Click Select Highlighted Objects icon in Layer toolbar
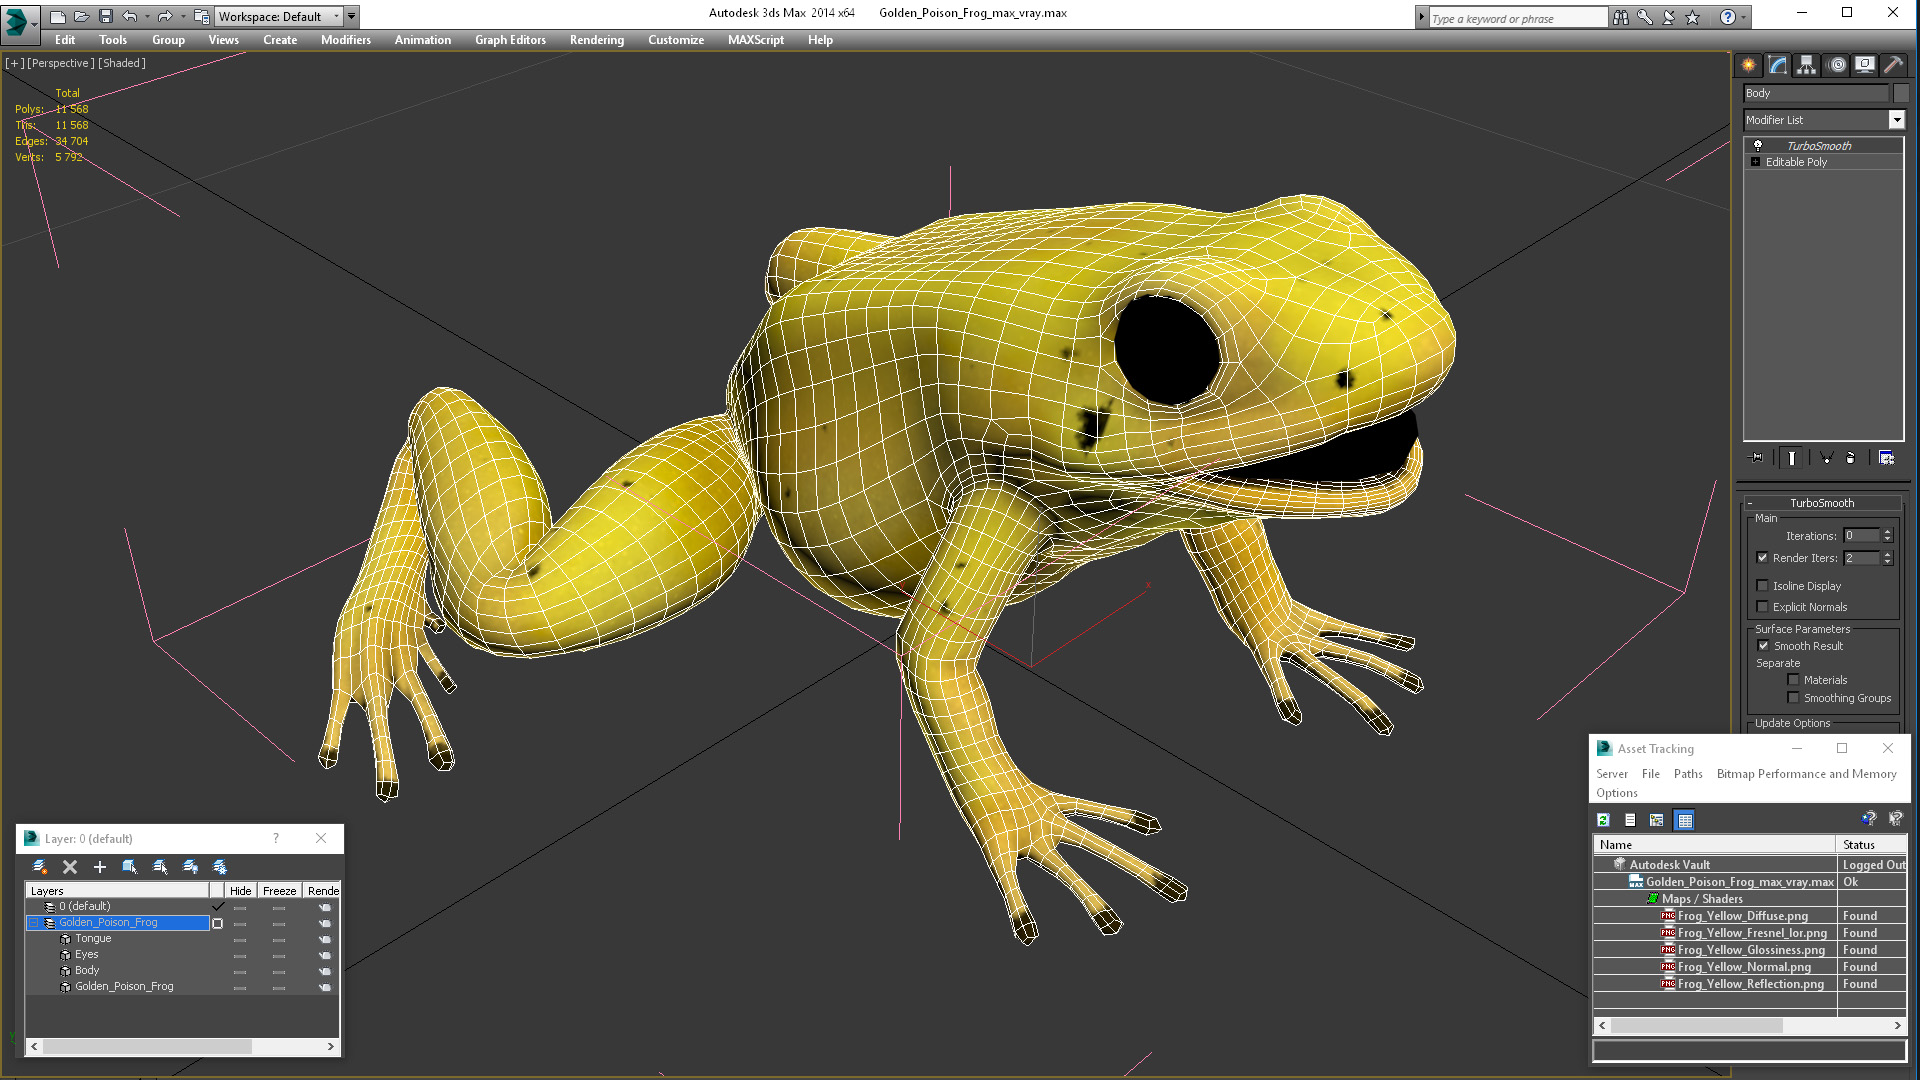This screenshot has height=1080, width=1920. 130,867
